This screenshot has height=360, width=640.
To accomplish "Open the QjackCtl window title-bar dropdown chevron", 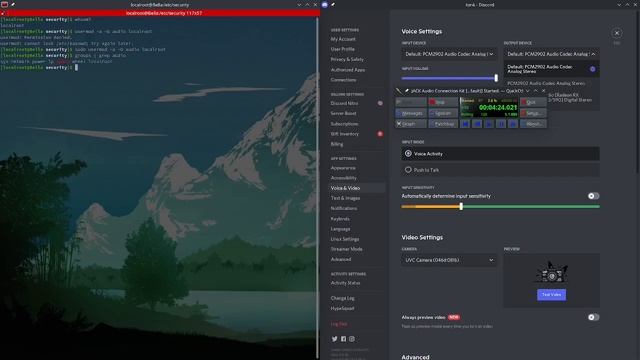I will [527, 91].
